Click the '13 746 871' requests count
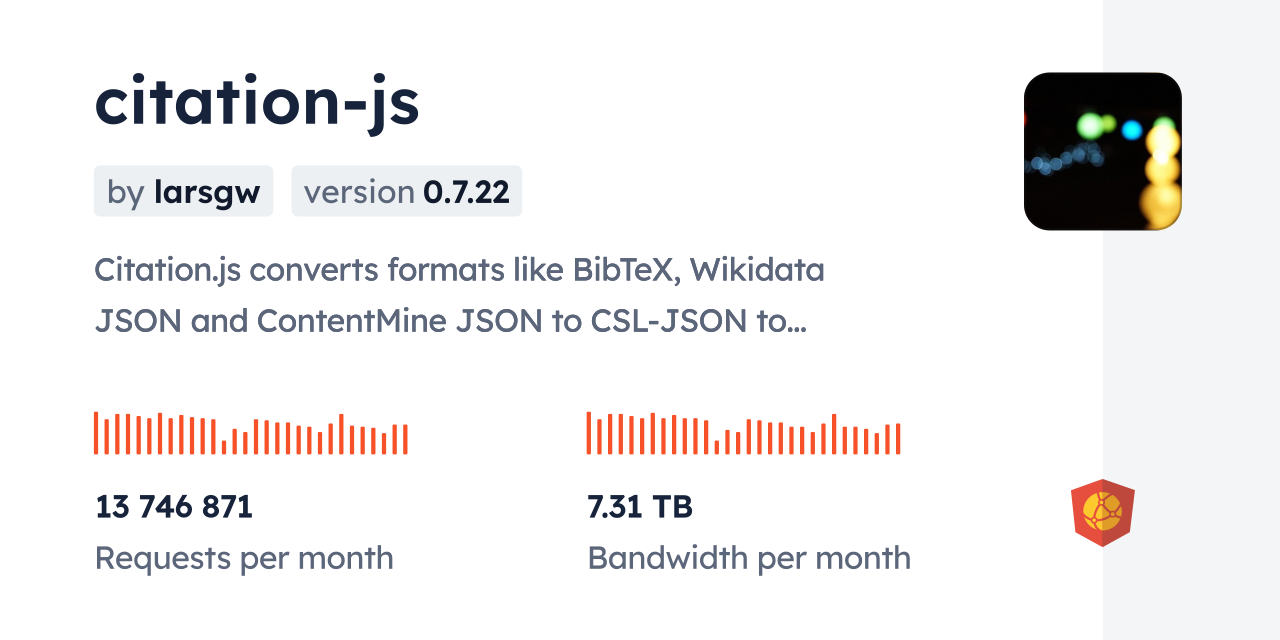The image size is (1280, 640). (174, 507)
